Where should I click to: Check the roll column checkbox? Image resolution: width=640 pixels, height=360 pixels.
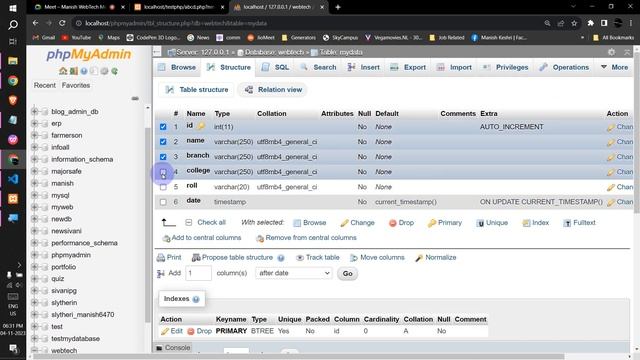[x=163, y=187]
